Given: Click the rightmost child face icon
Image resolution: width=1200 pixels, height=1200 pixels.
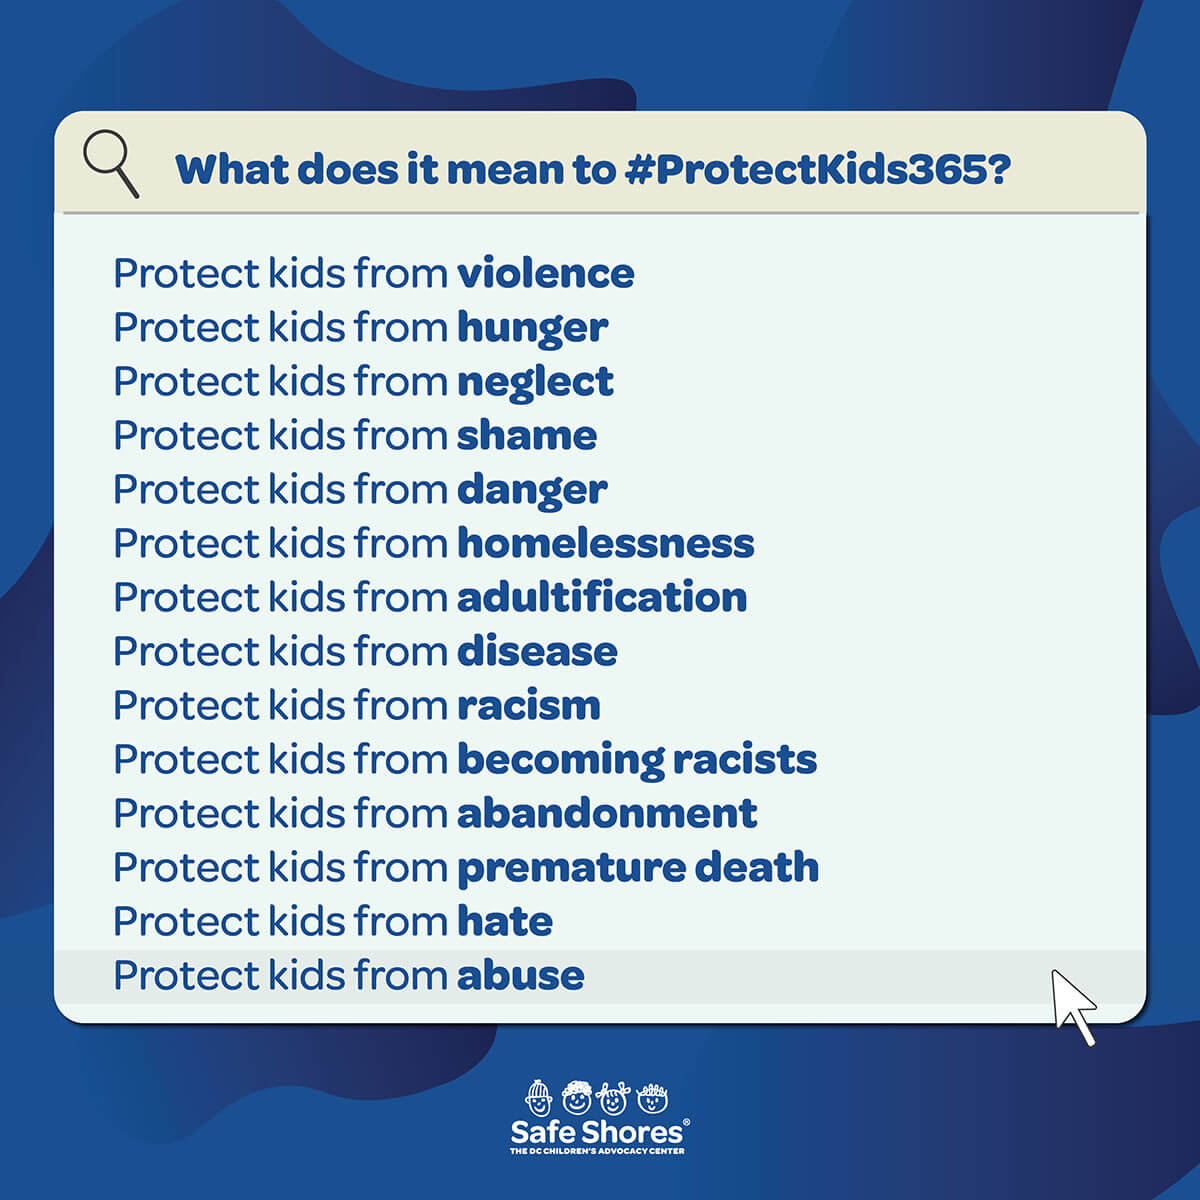Looking at the screenshot, I should 652,1098.
